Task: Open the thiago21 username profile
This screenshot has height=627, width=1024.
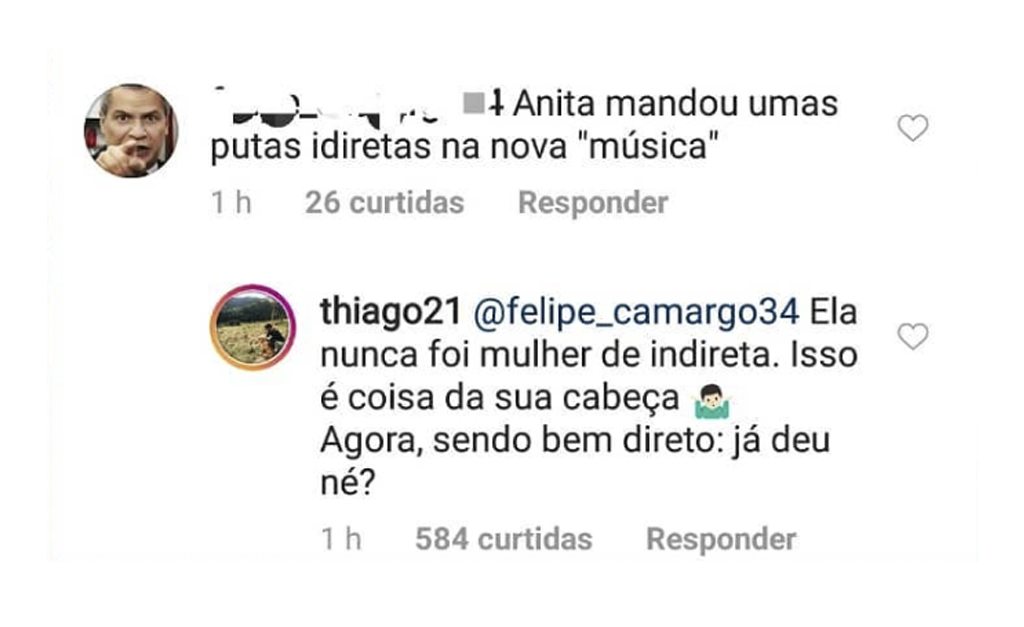Action: (x=384, y=312)
